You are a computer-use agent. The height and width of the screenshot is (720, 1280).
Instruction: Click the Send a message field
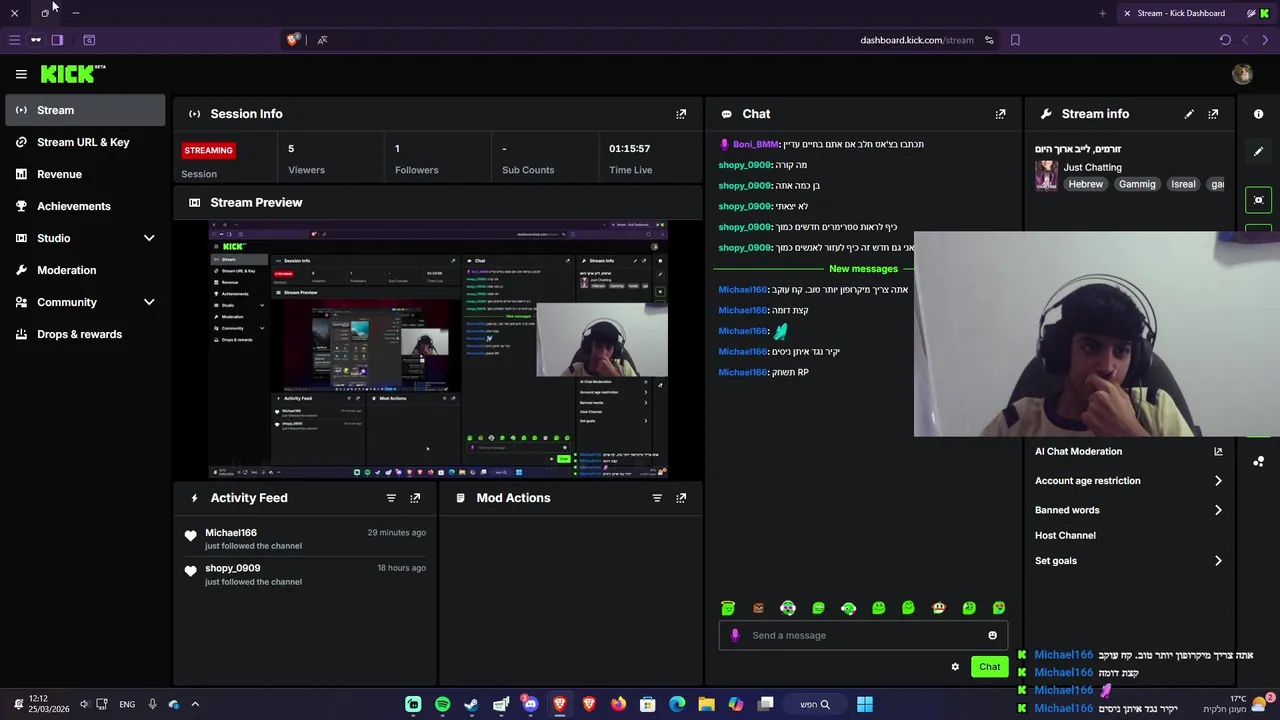863,635
